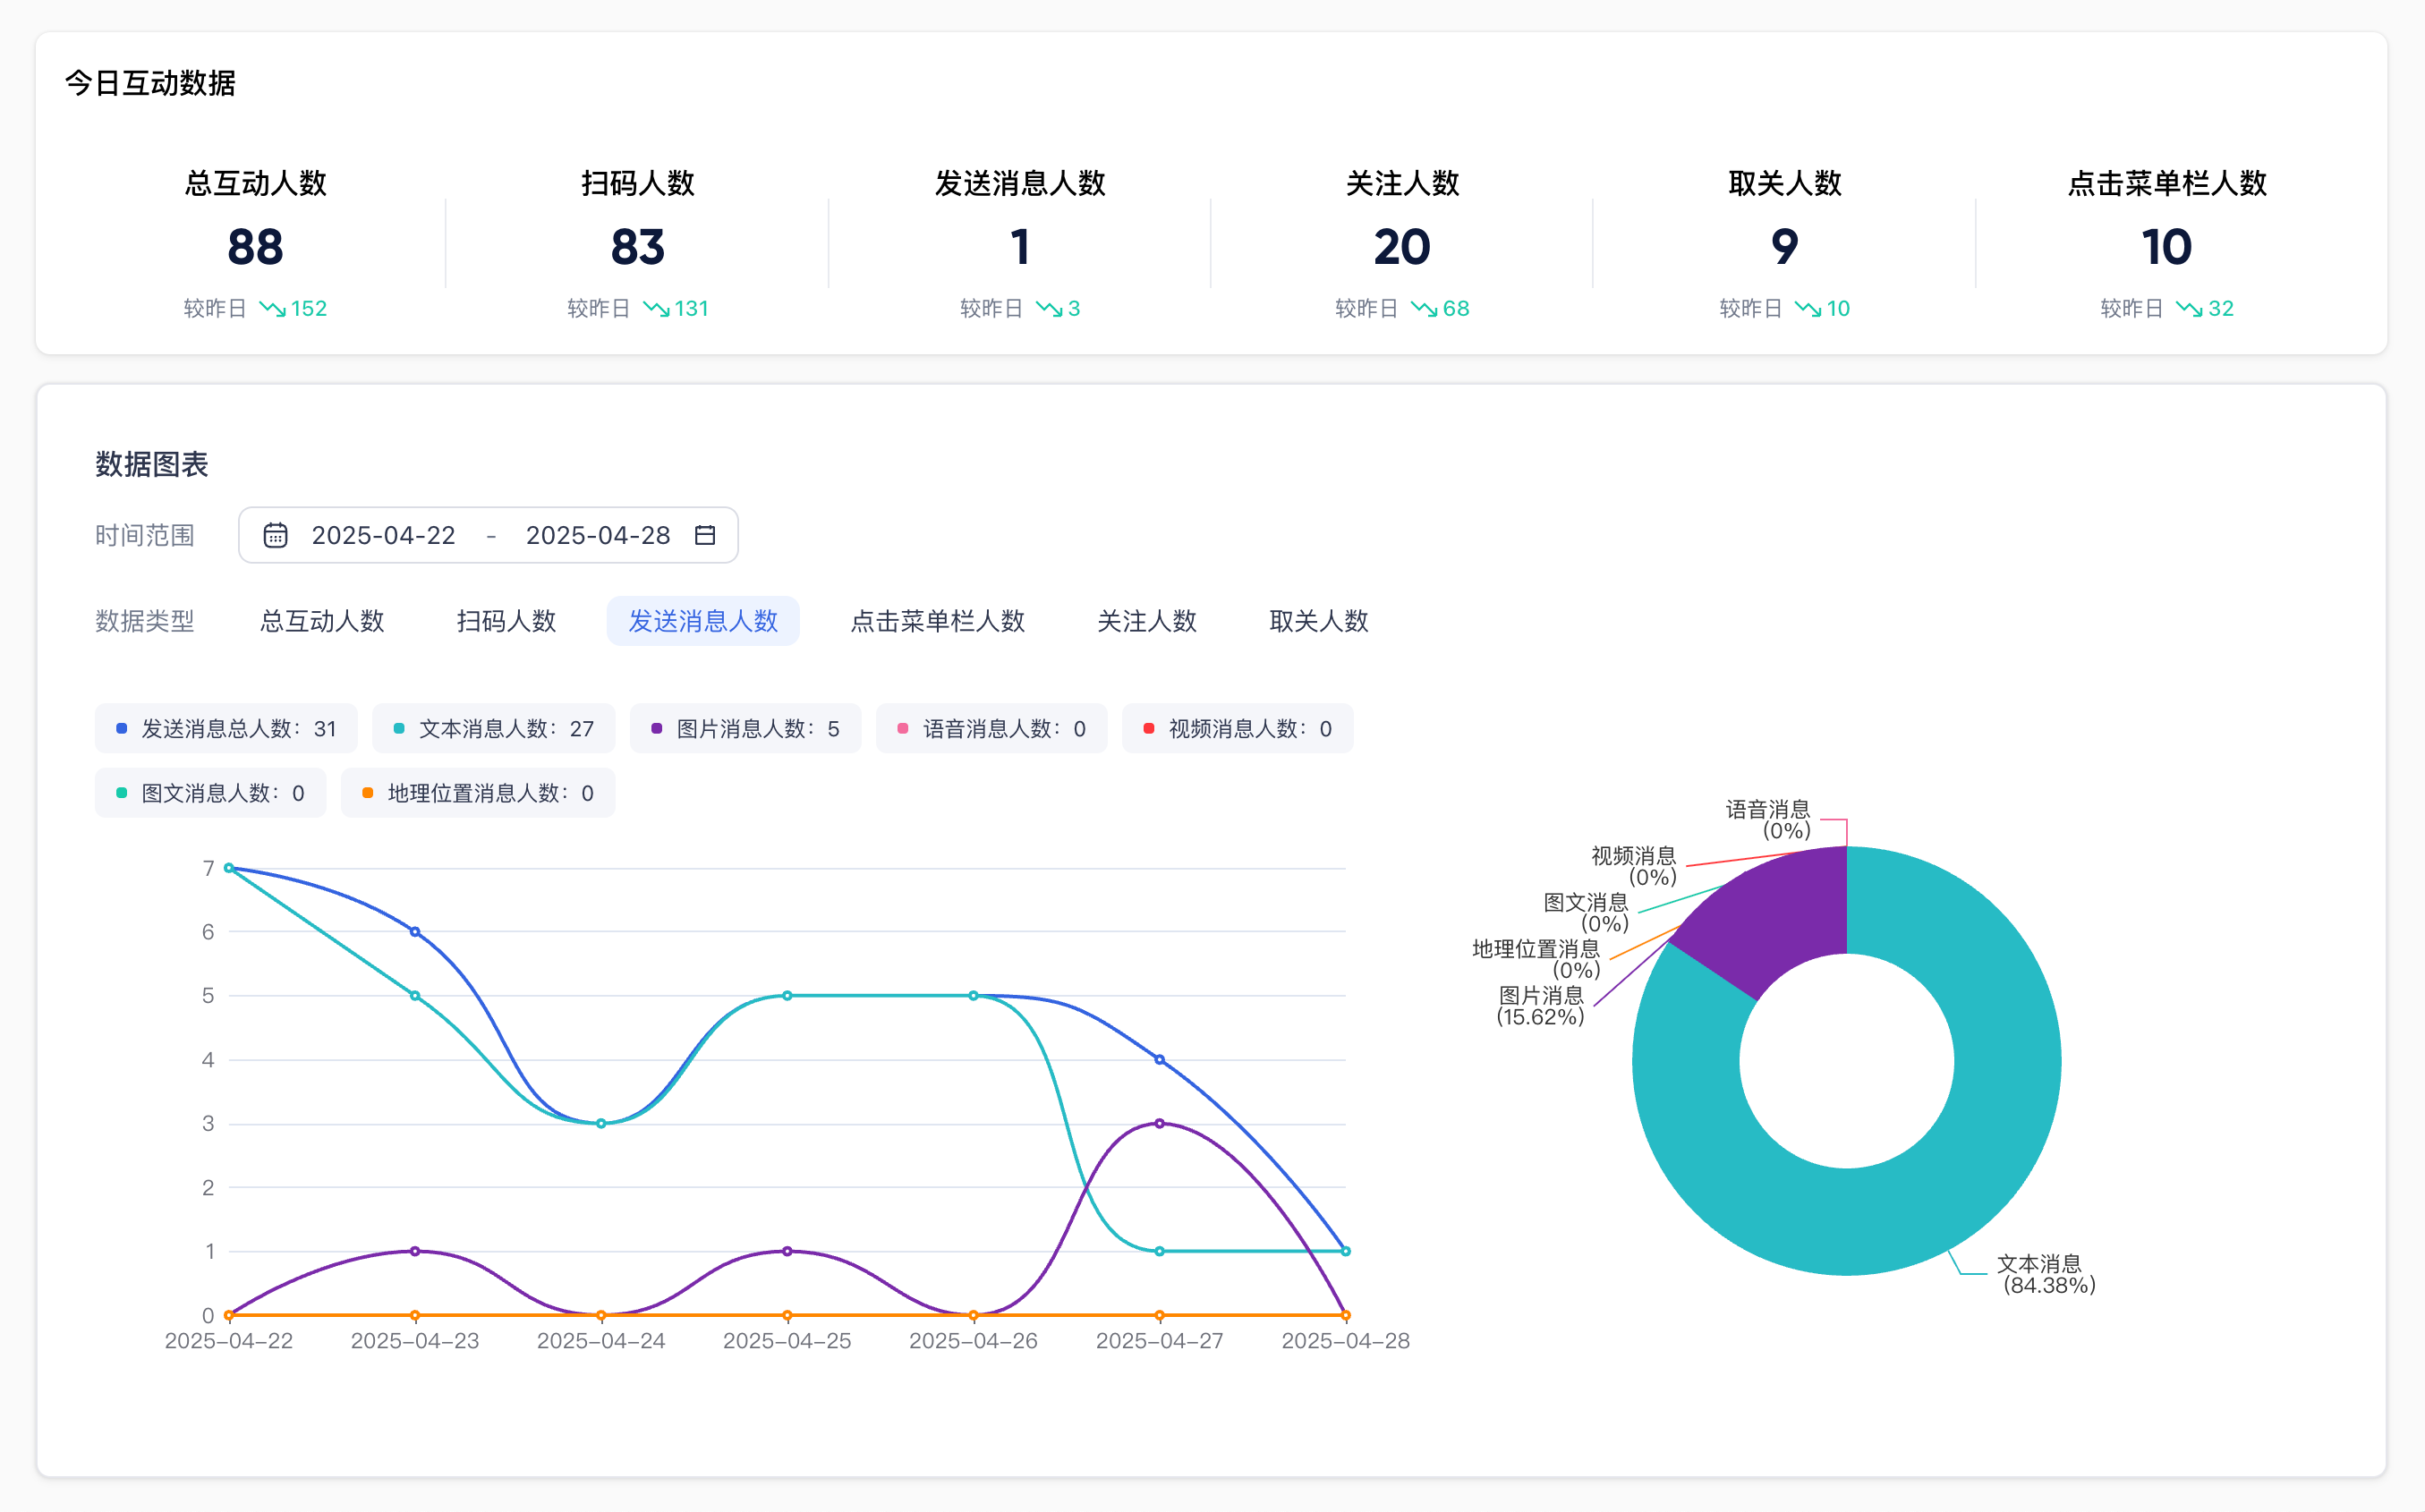Click the 2025-04-27 point on purple line
2425x1512 pixels.
(1159, 1123)
